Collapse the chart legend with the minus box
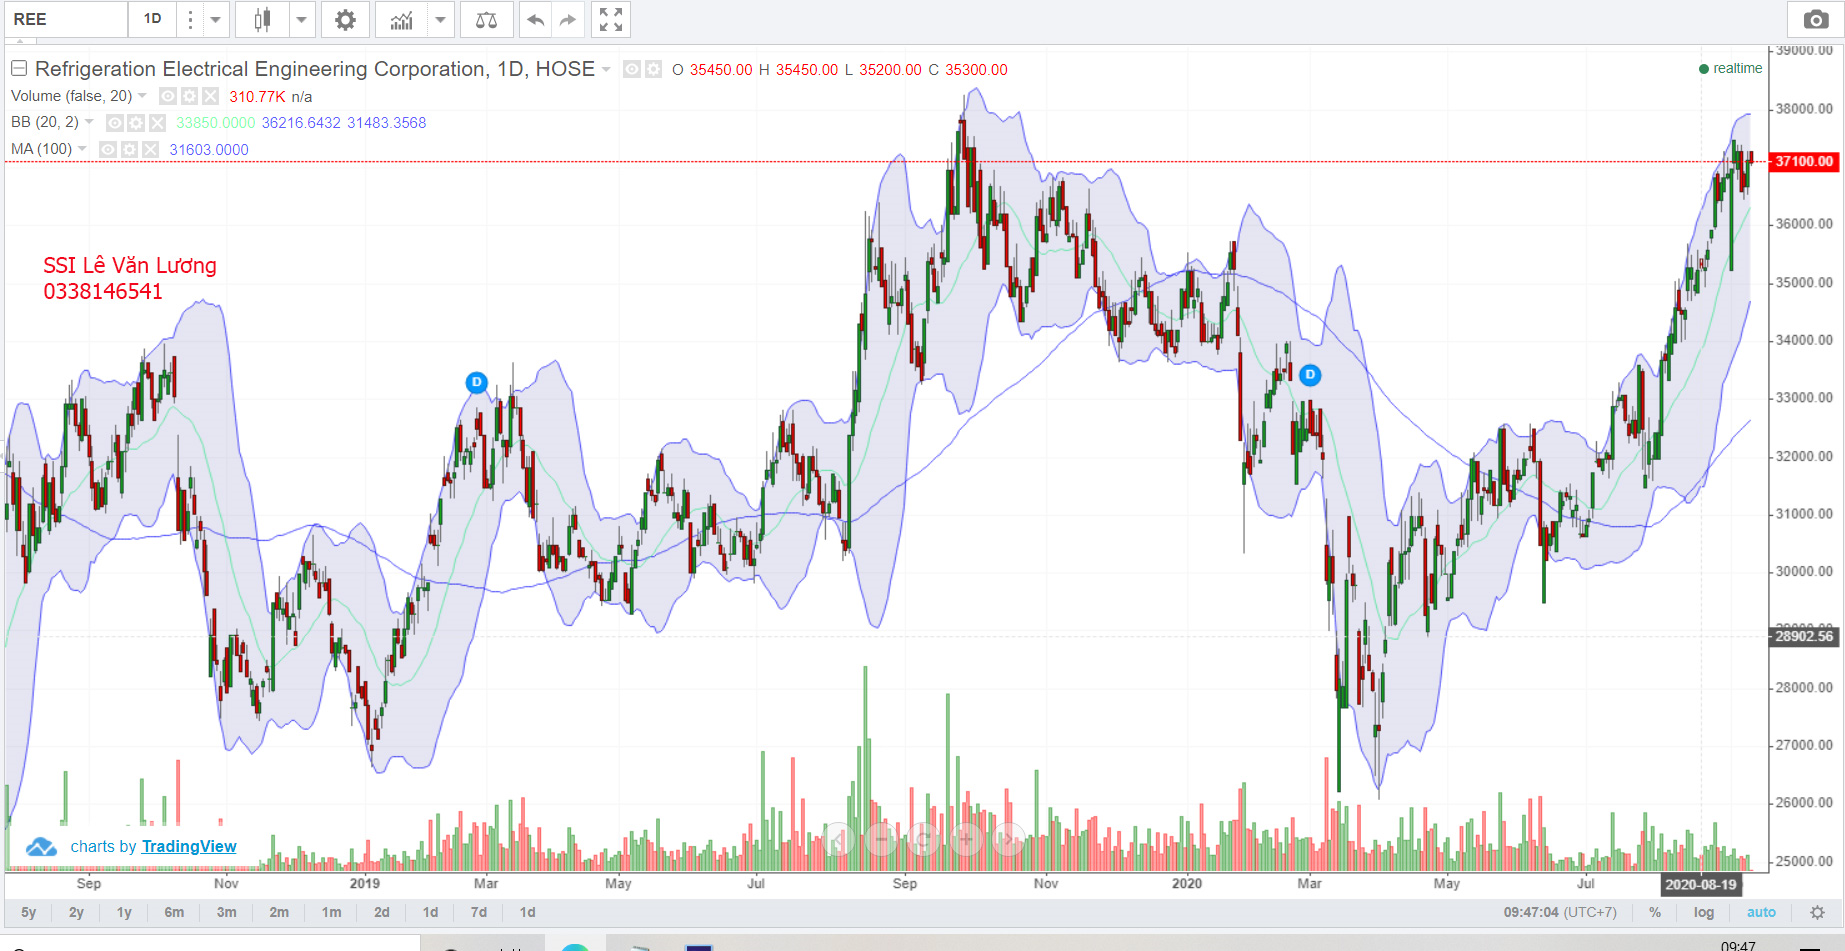The width and height of the screenshot is (1845, 951). [x=19, y=69]
